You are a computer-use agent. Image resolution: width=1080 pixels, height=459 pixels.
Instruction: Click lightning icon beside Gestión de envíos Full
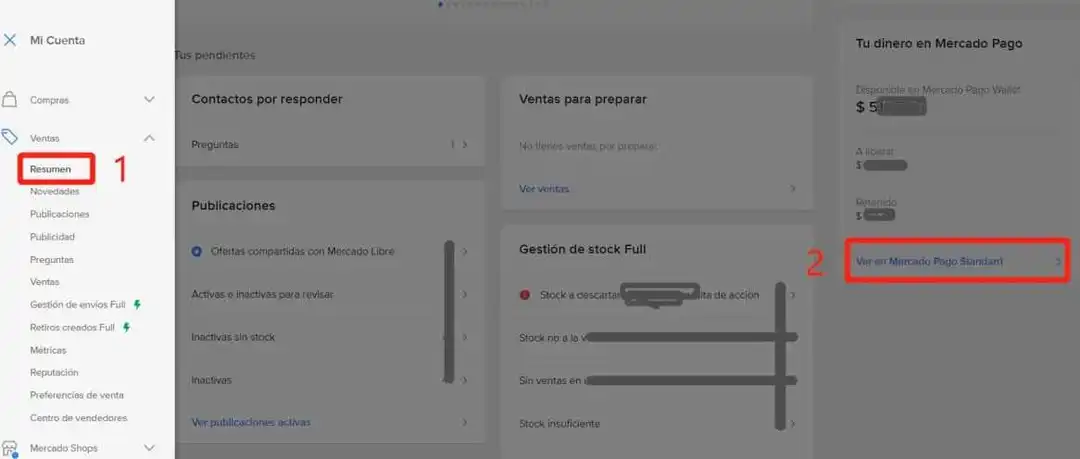tap(137, 304)
